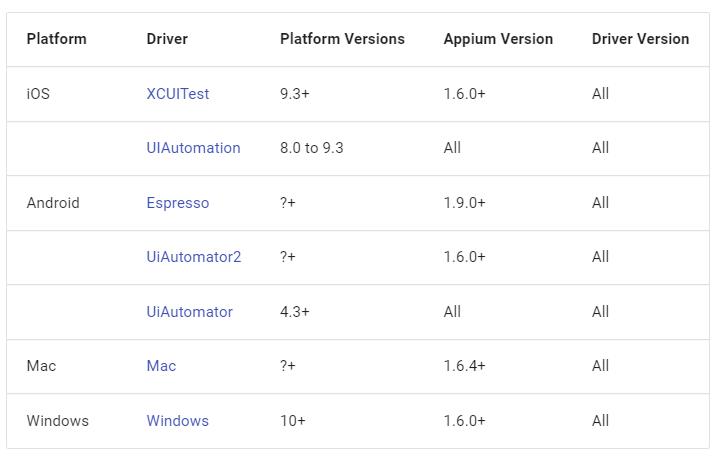Click the Android platform cell
Screen dimensions: 718x458
53,203
